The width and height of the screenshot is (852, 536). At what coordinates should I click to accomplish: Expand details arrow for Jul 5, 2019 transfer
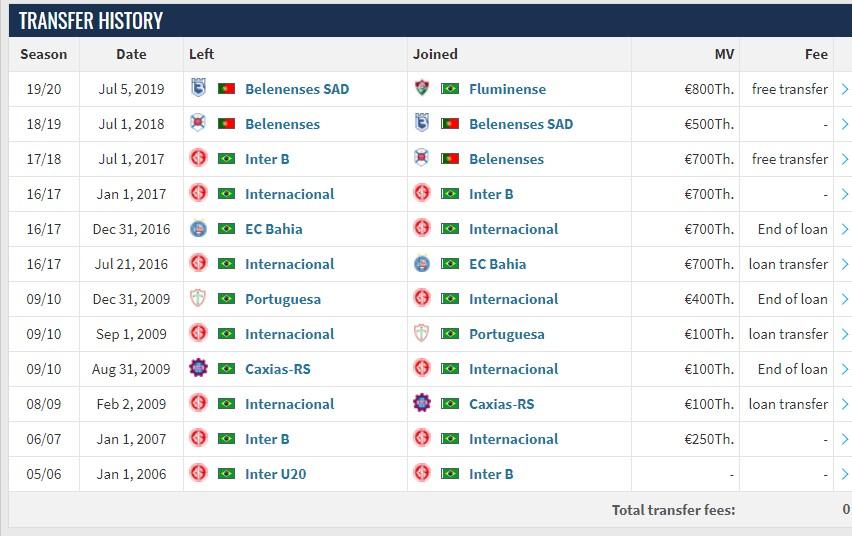point(844,89)
